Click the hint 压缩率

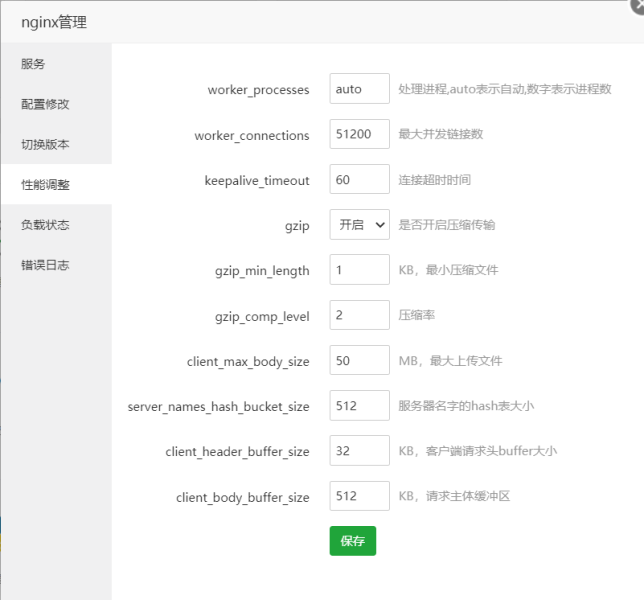coord(416,315)
